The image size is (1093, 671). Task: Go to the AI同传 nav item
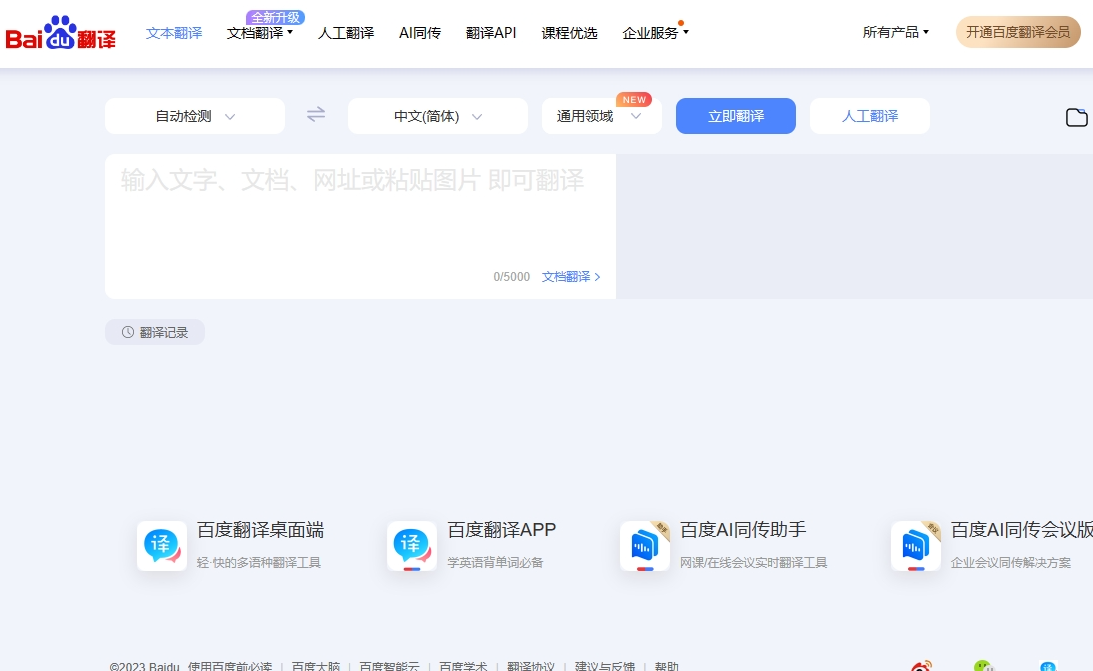[x=420, y=33]
